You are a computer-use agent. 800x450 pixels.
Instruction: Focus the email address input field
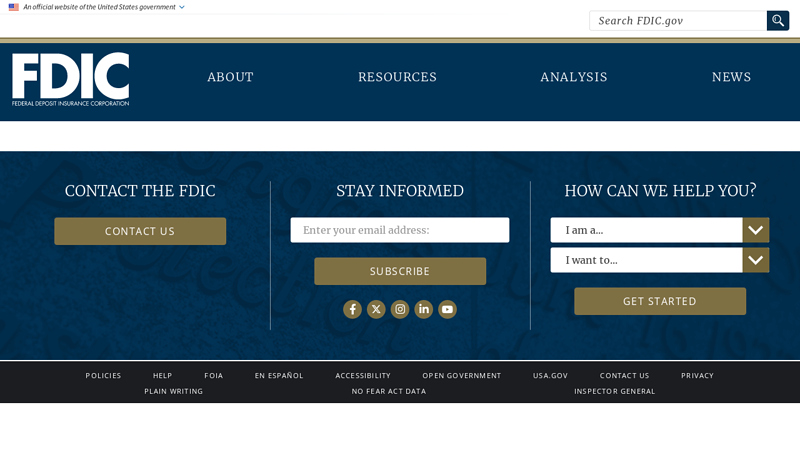click(x=400, y=230)
